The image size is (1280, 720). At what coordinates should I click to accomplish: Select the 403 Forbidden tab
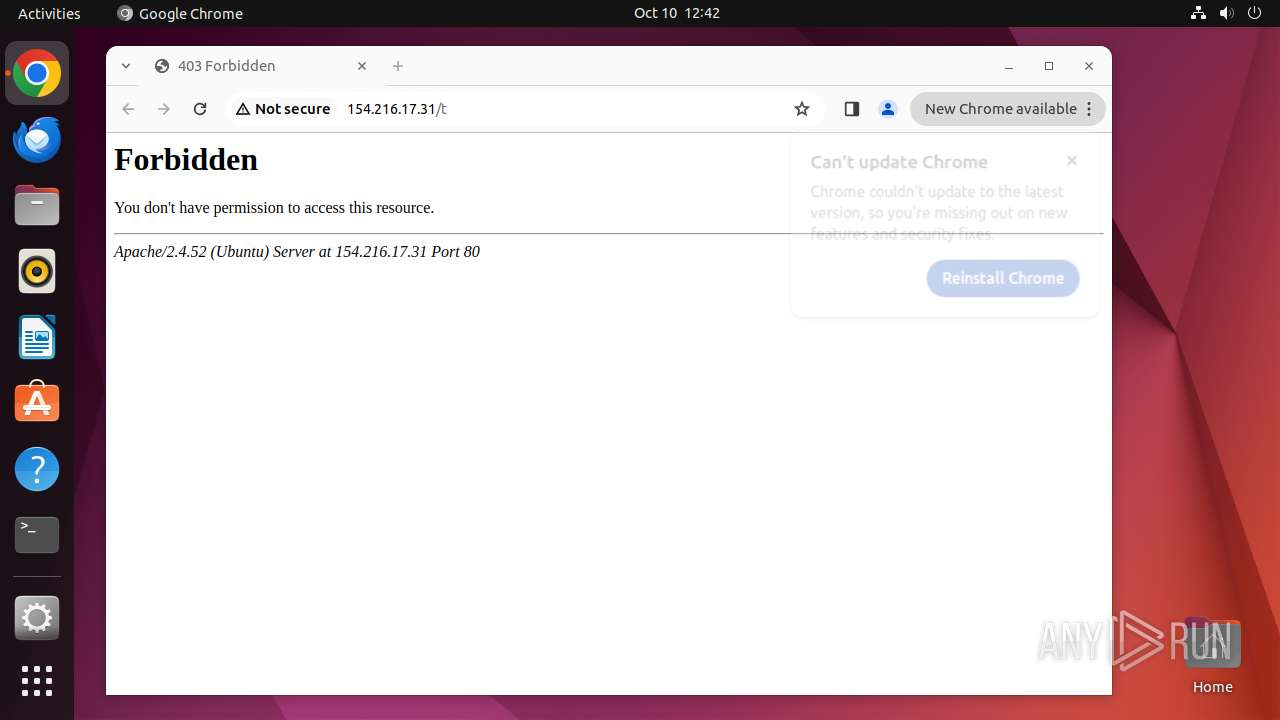point(260,66)
